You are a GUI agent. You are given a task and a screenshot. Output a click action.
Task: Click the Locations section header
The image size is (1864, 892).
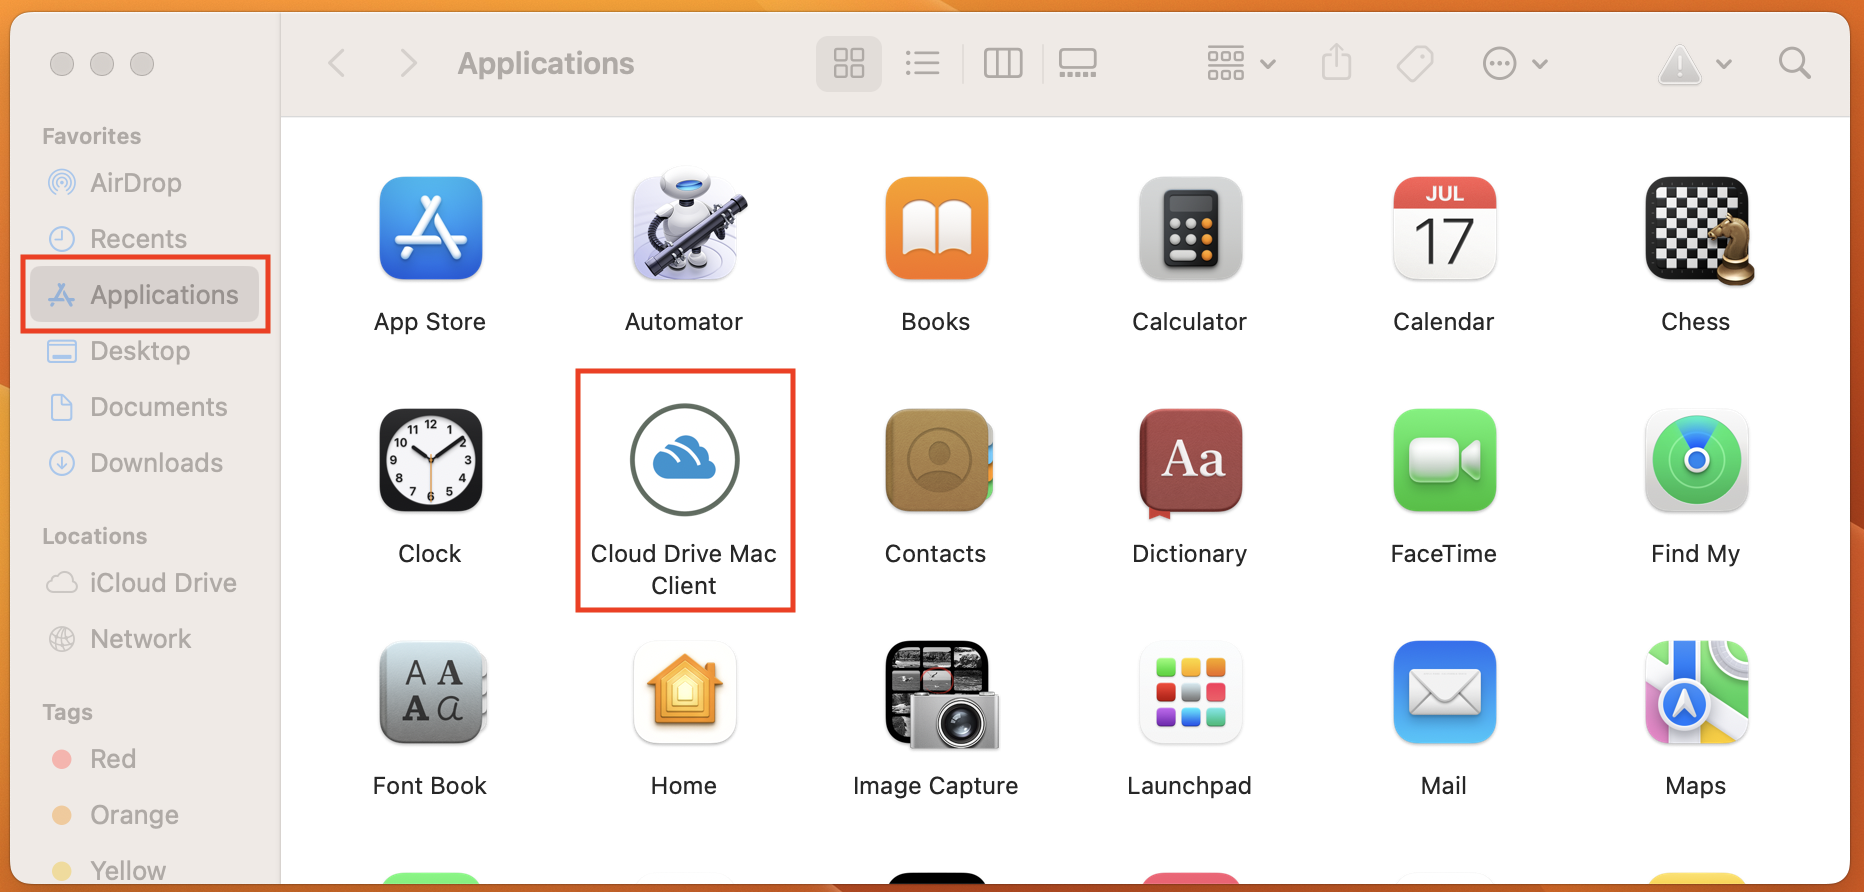95,536
